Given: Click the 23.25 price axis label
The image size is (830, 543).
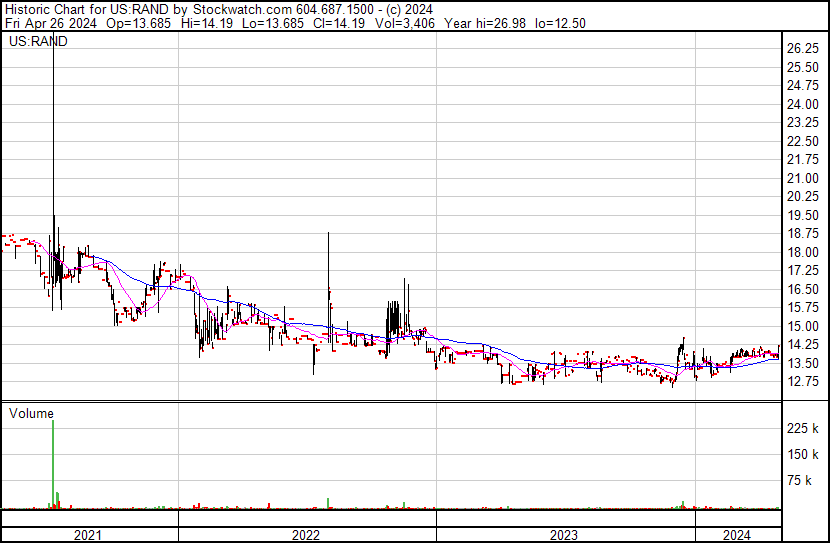Looking at the screenshot, I should [x=803, y=122].
